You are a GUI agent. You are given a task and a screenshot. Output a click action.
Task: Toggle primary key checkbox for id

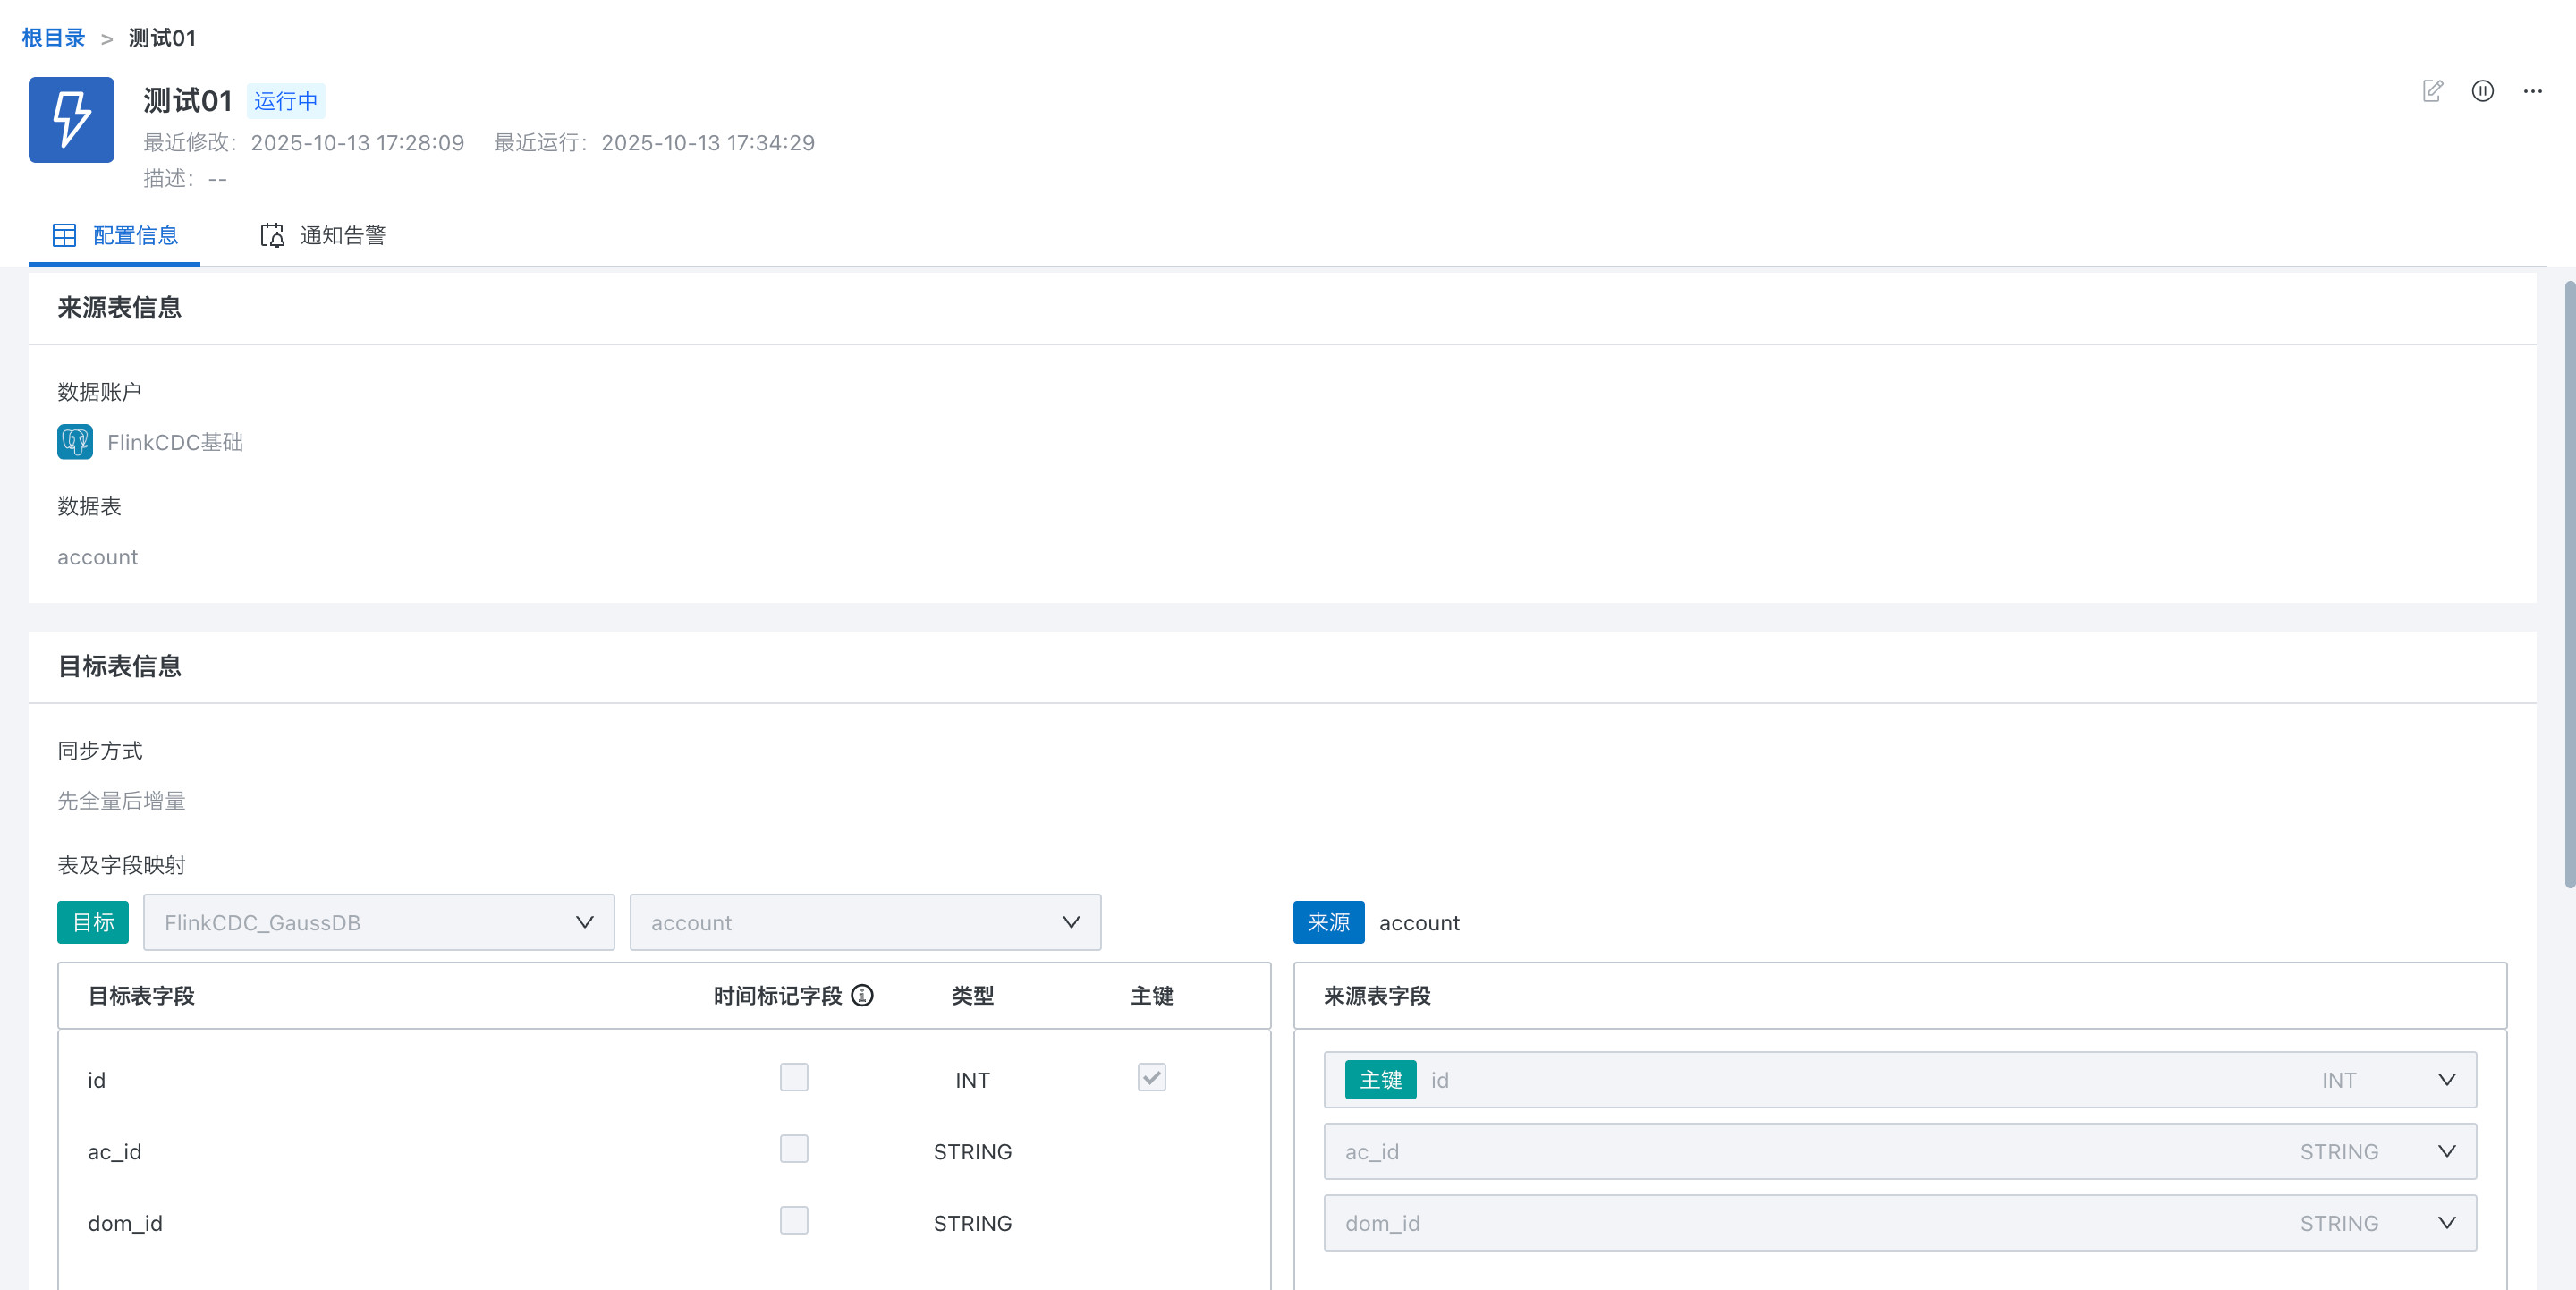(1151, 1078)
